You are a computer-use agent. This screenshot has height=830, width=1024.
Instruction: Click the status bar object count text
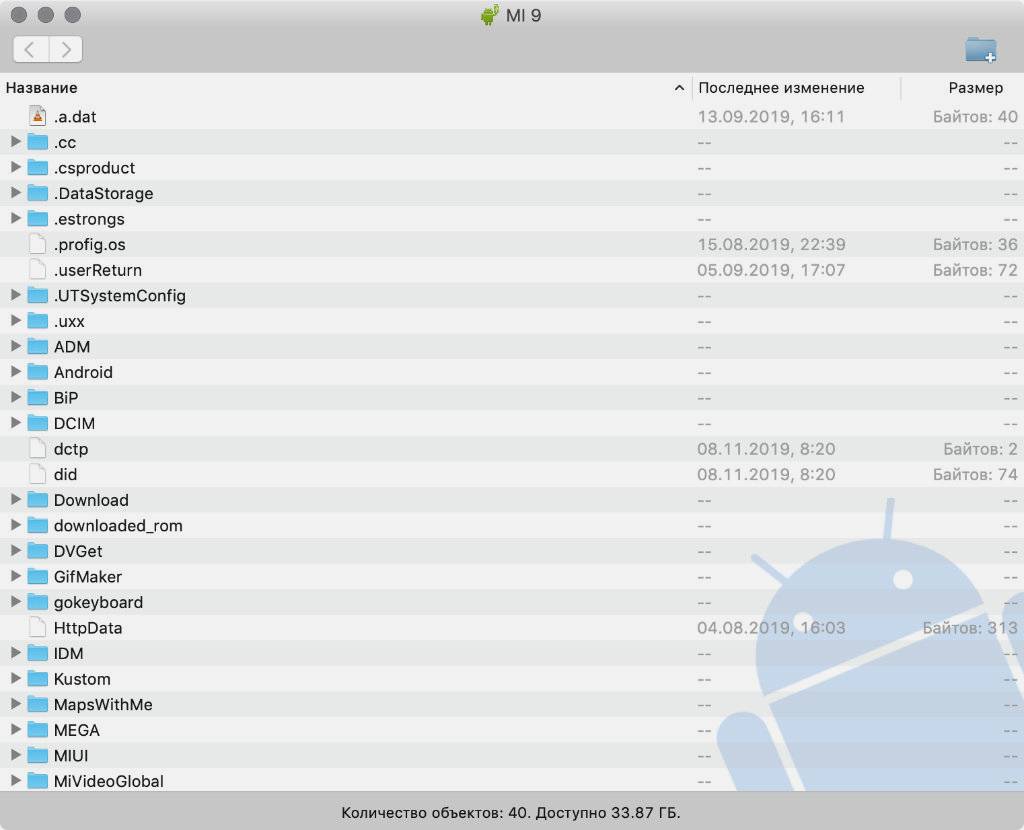coord(511,813)
